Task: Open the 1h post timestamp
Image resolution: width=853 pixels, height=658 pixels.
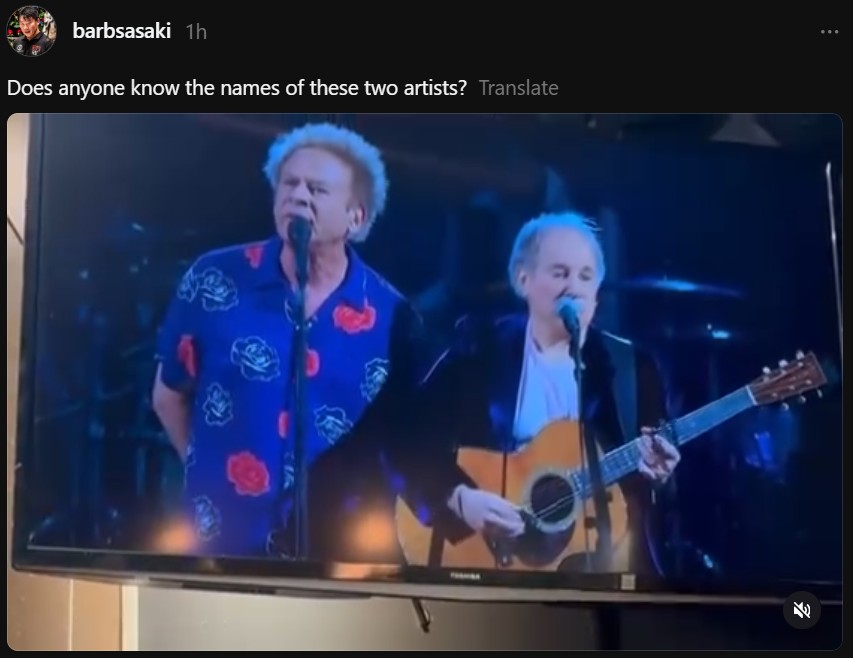Action: [x=196, y=32]
